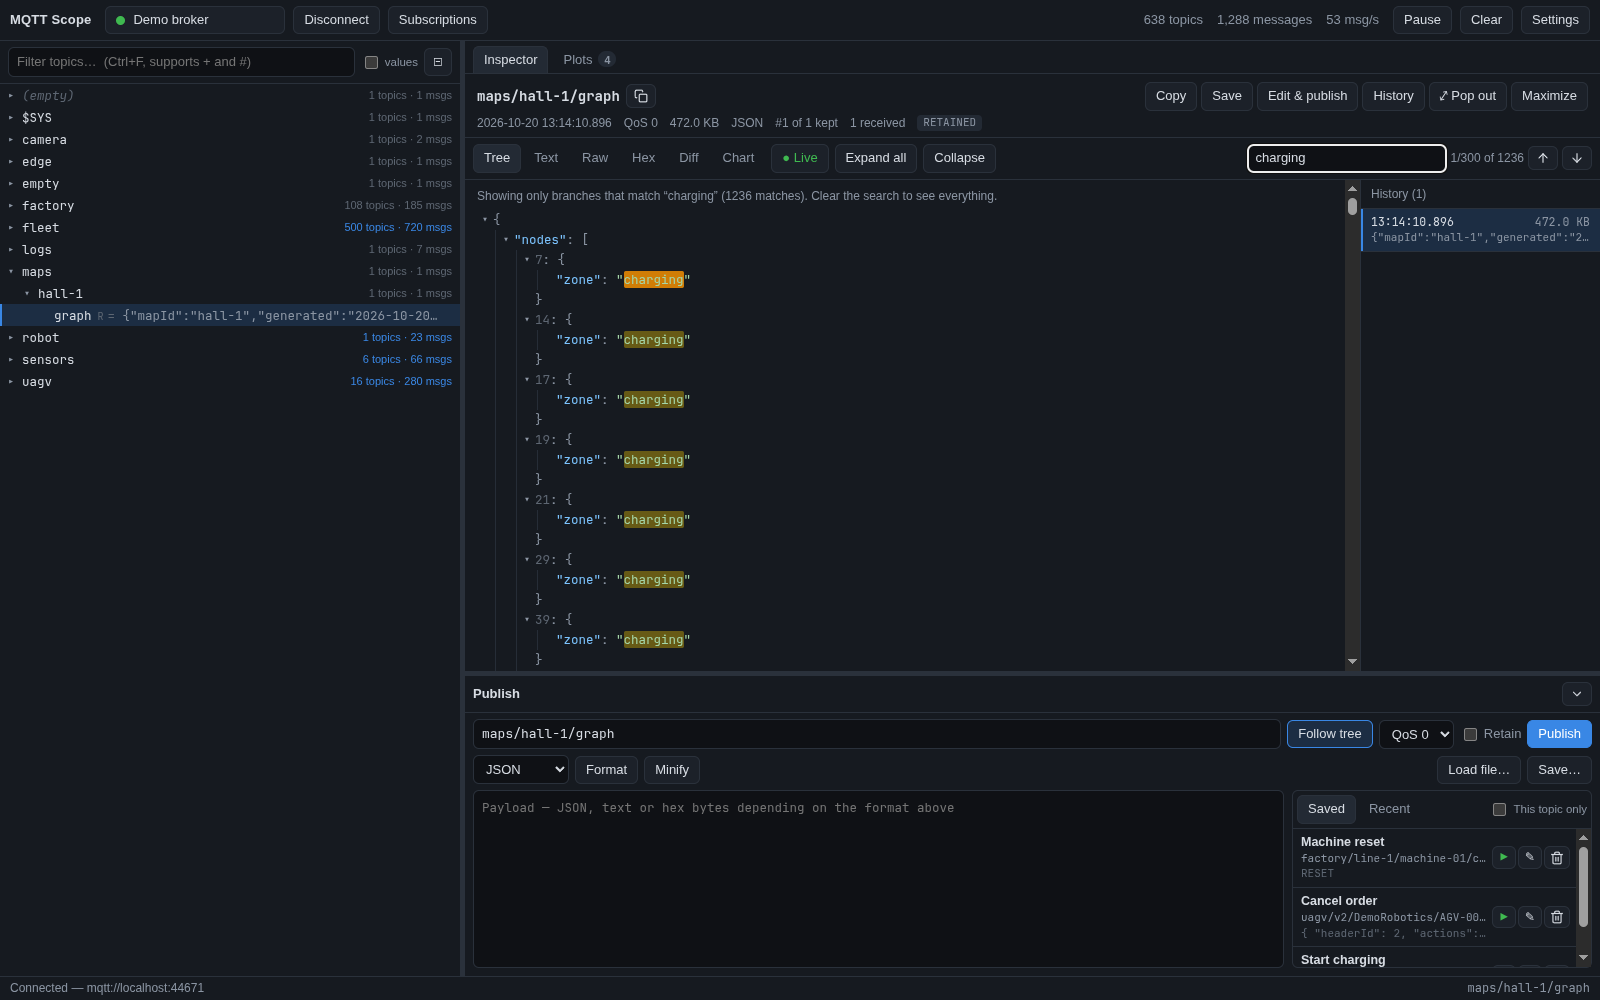This screenshot has height=1000, width=1600.
Task: Enable the Retain checkbox
Action: (x=1470, y=734)
